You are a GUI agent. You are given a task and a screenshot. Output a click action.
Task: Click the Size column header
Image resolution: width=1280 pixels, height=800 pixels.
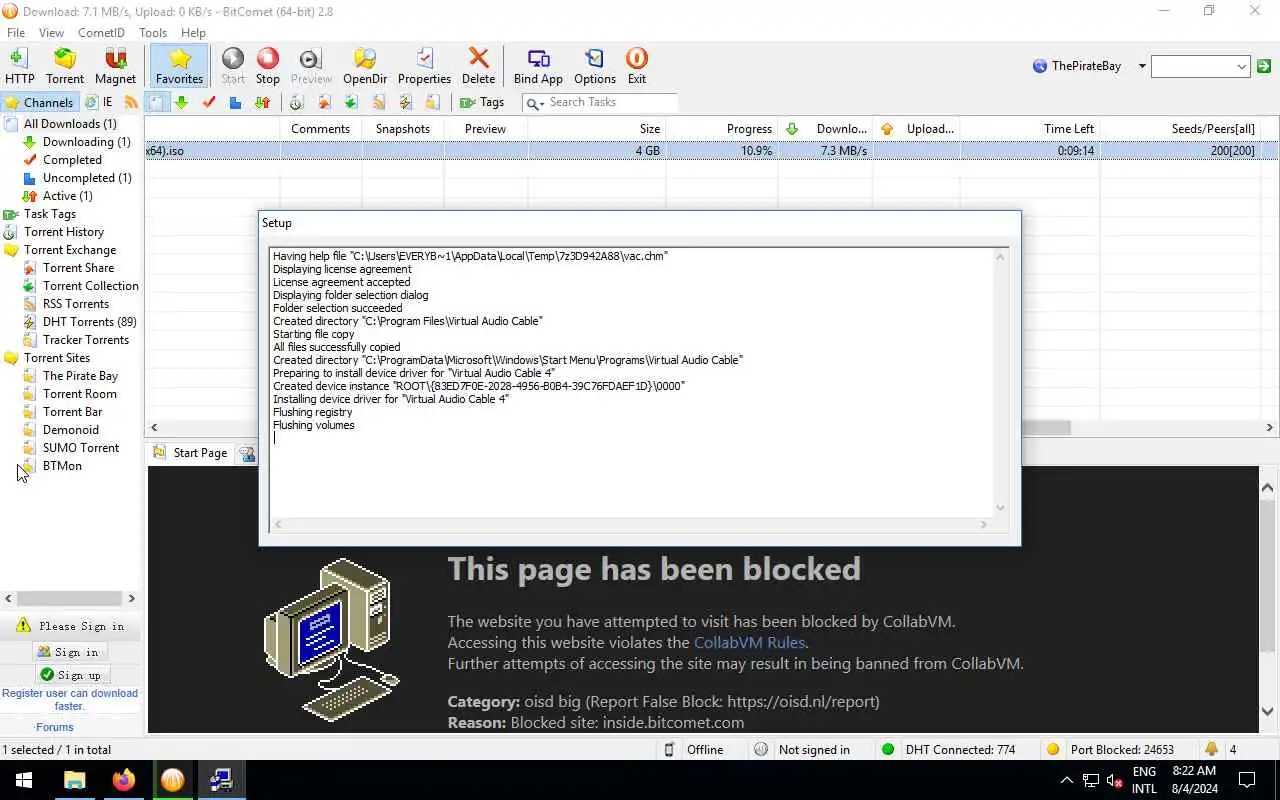[596, 129]
